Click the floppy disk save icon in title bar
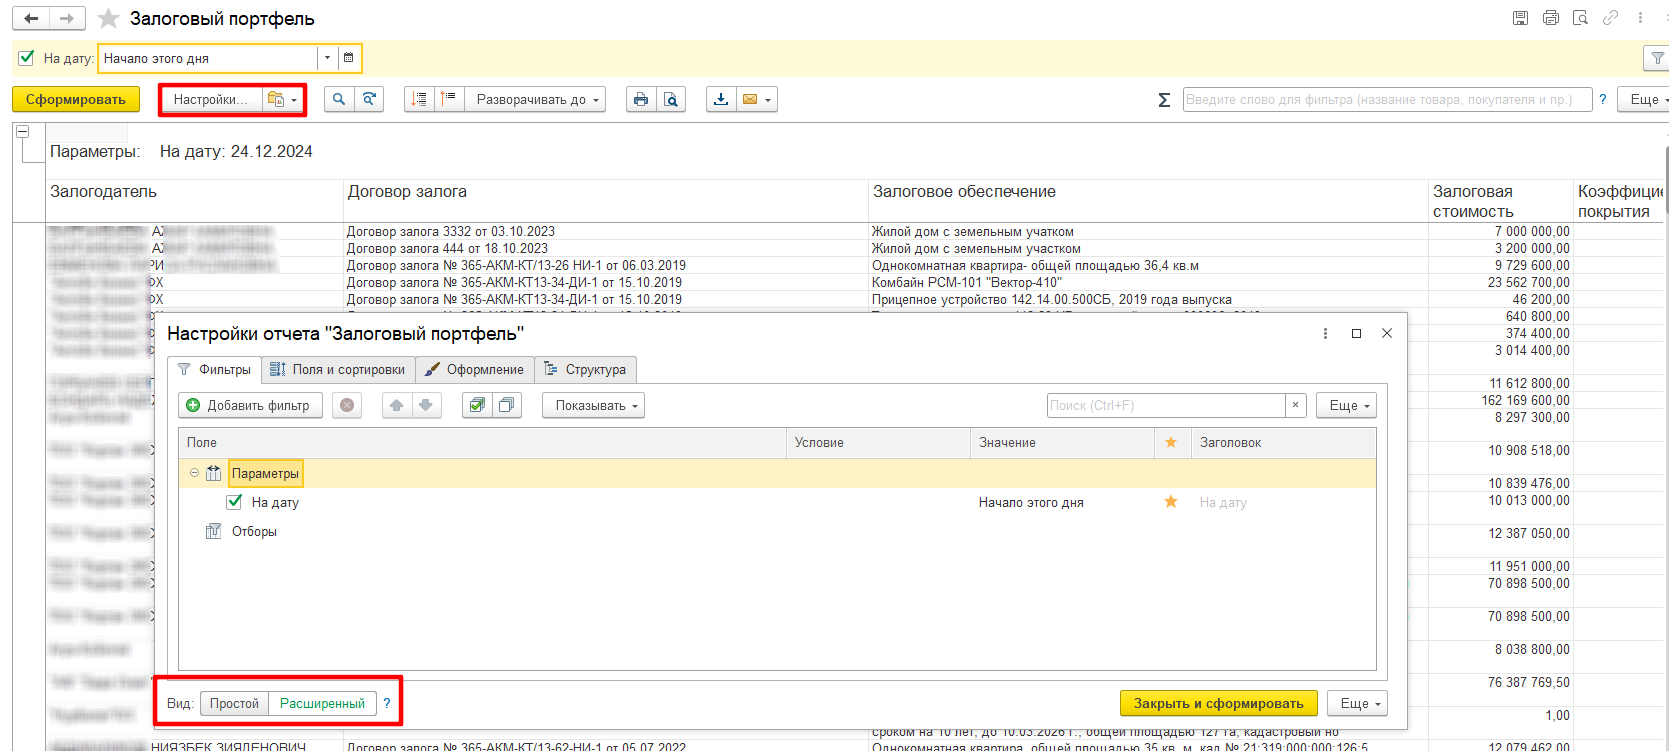Viewport: 1669px width, 751px height. pyautogui.click(x=1520, y=18)
